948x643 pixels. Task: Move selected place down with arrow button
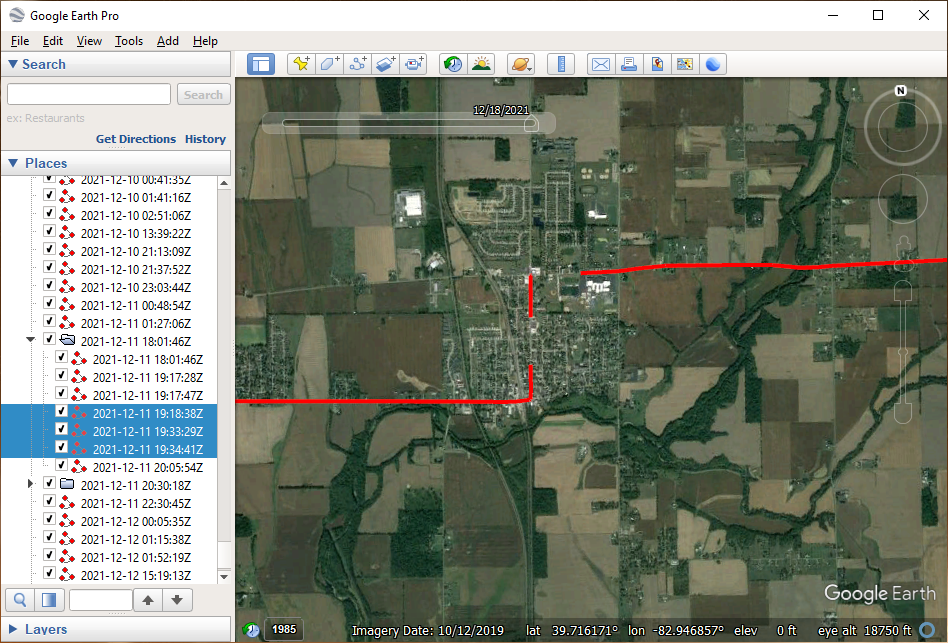pyautogui.click(x=177, y=600)
